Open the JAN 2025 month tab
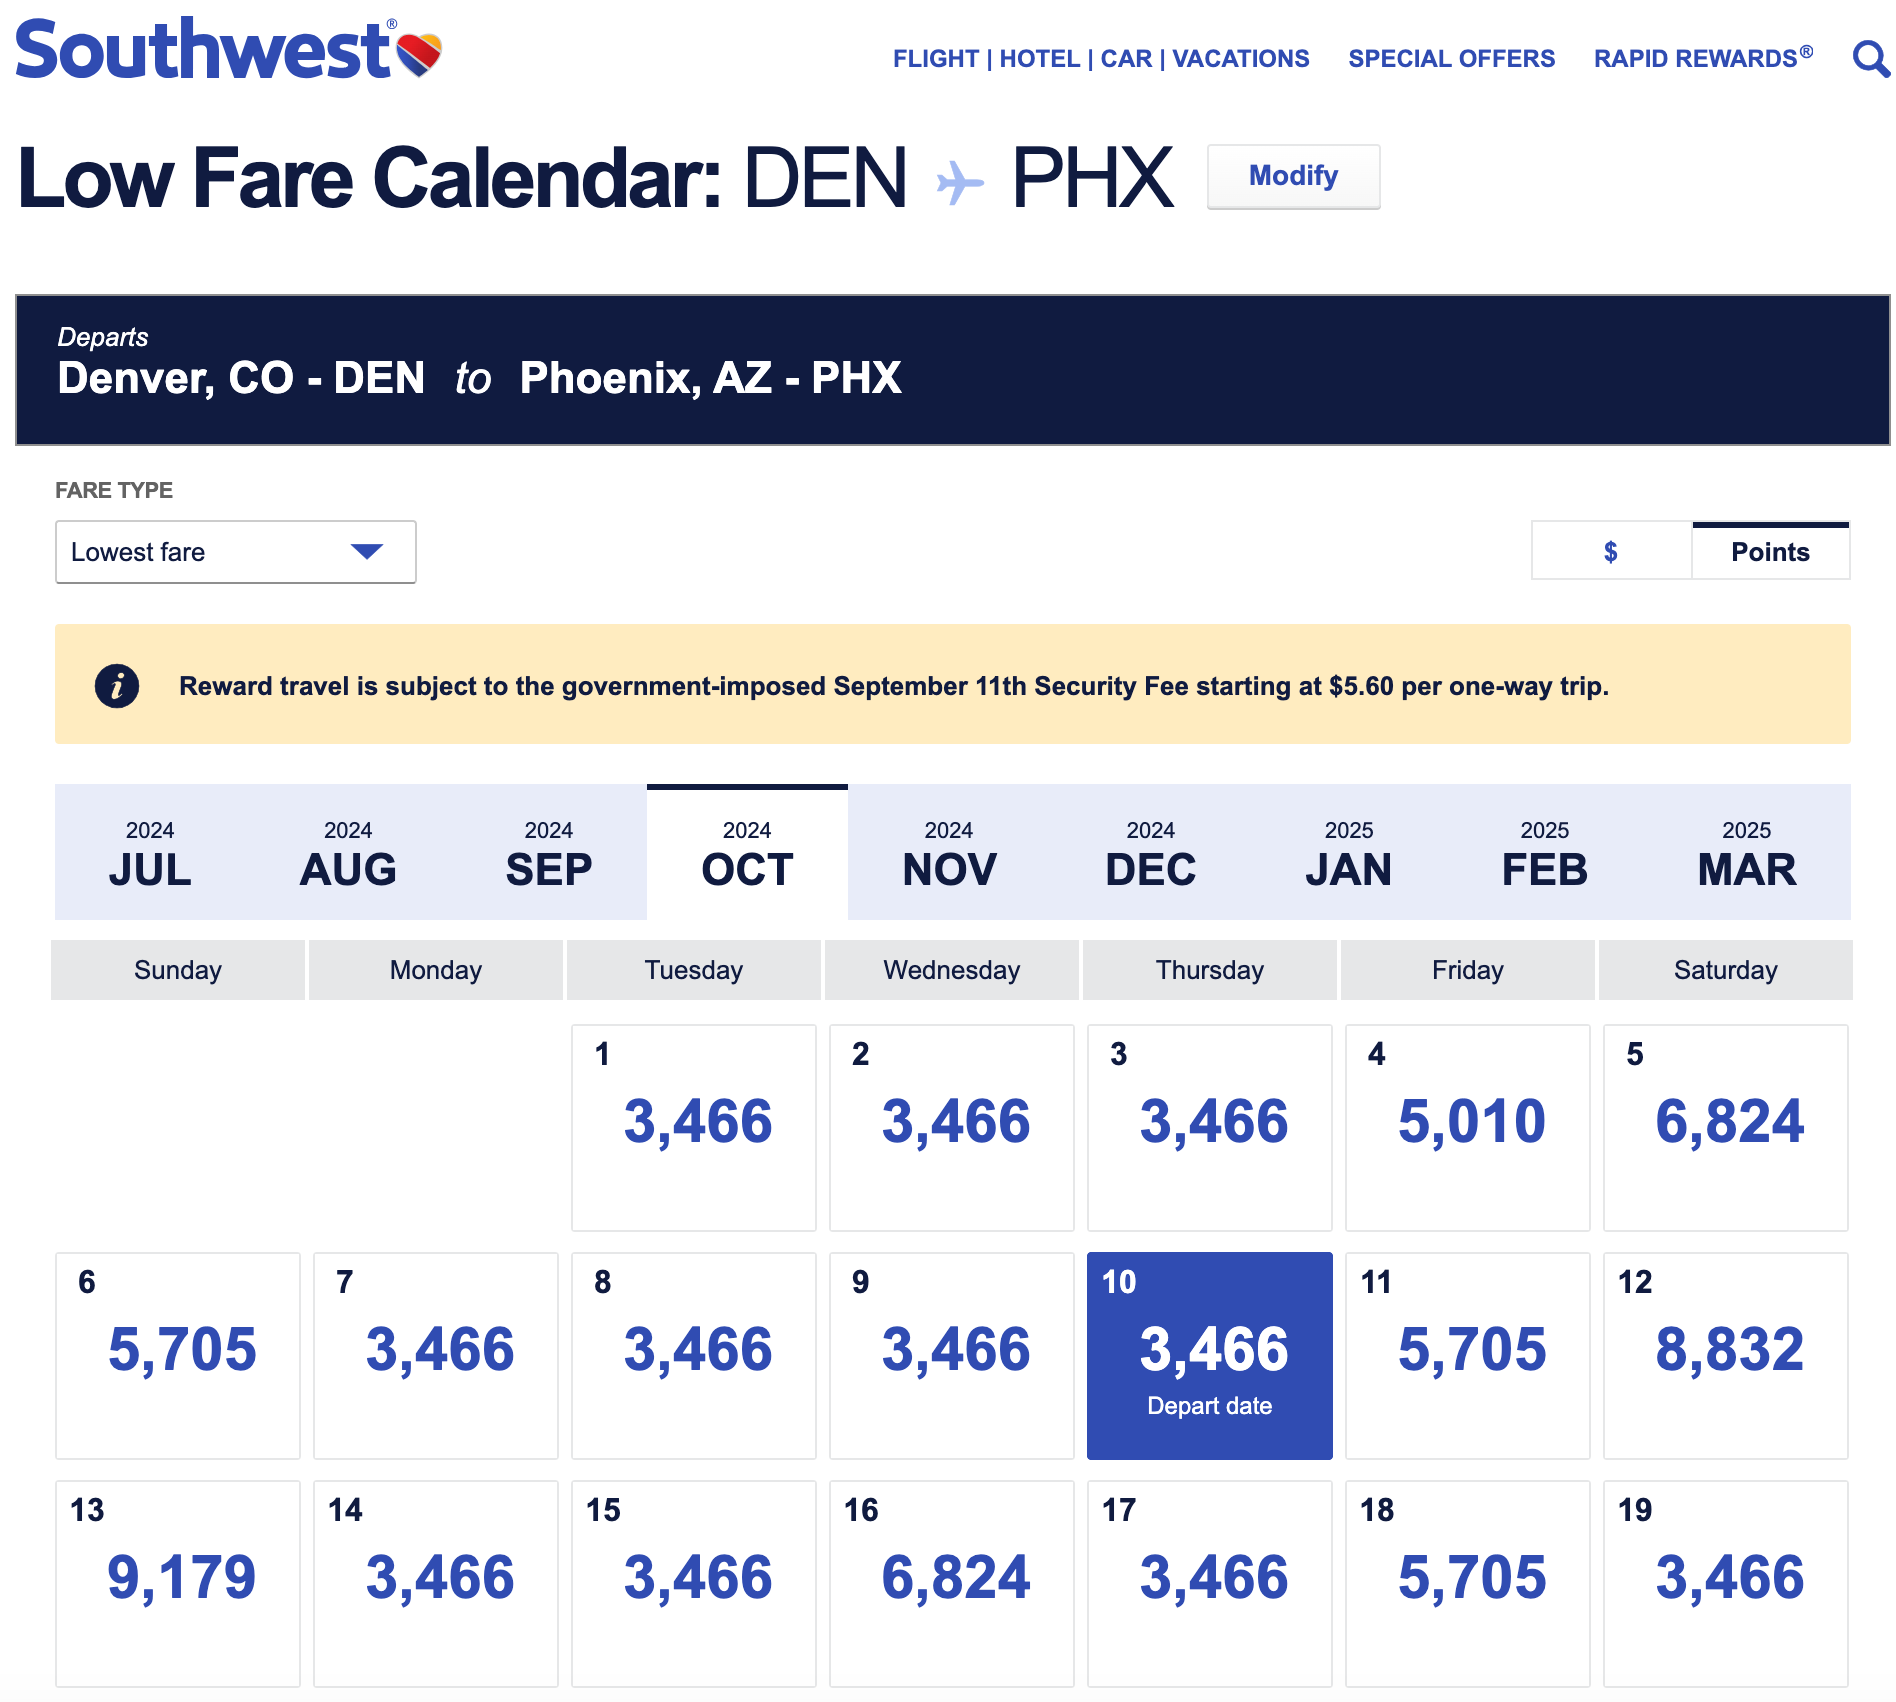Screen dimensions: 1896x1702 click(x=1348, y=853)
